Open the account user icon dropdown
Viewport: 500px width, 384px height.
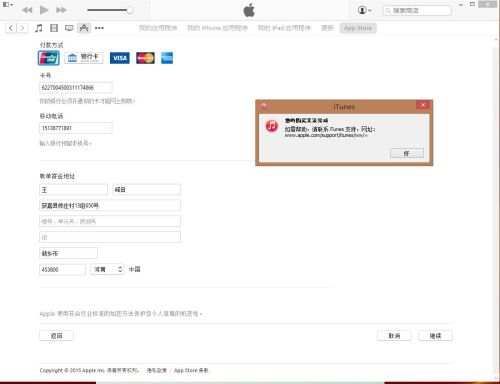[x=365, y=10]
